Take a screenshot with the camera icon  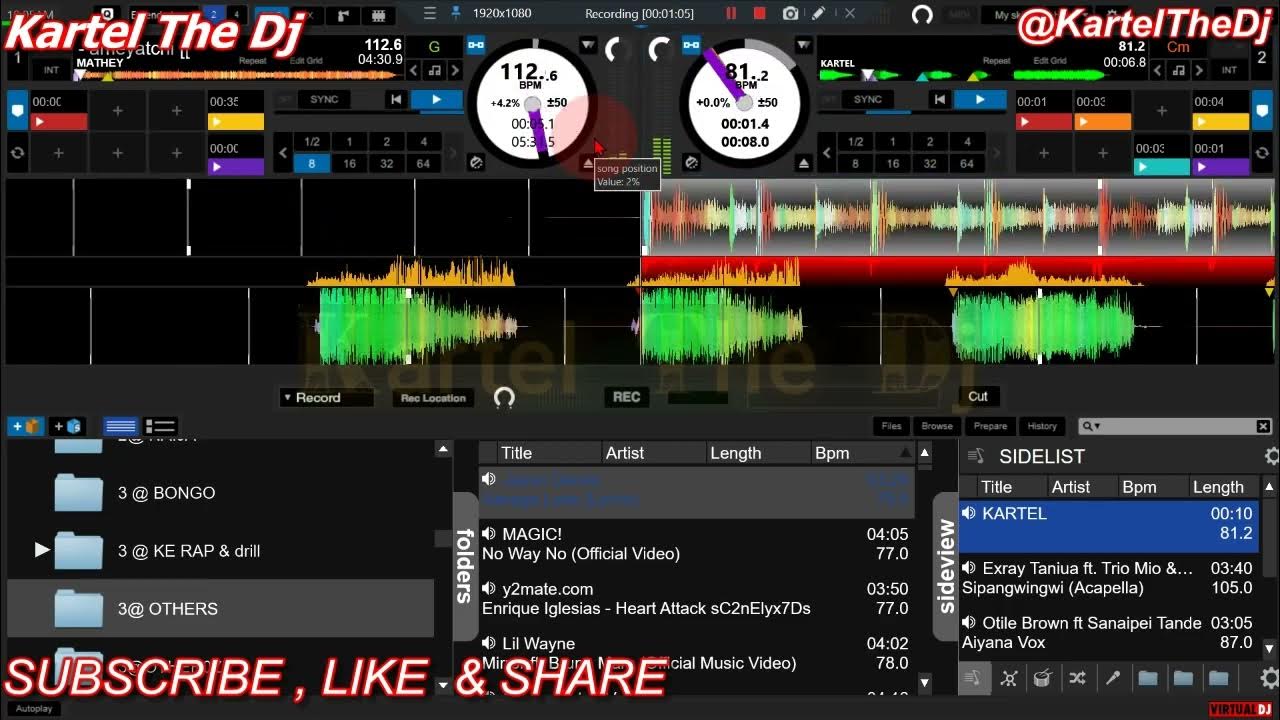[790, 13]
